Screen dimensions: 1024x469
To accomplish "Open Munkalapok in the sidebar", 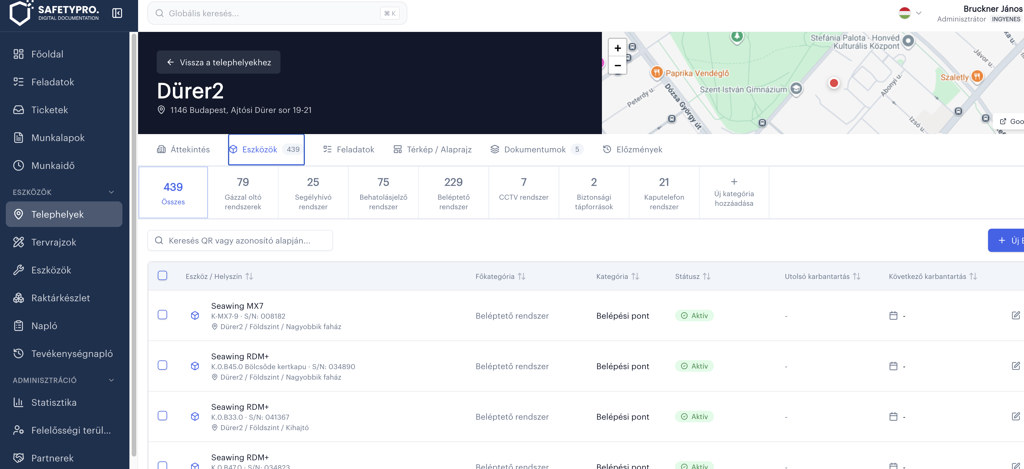I will [64, 138].
